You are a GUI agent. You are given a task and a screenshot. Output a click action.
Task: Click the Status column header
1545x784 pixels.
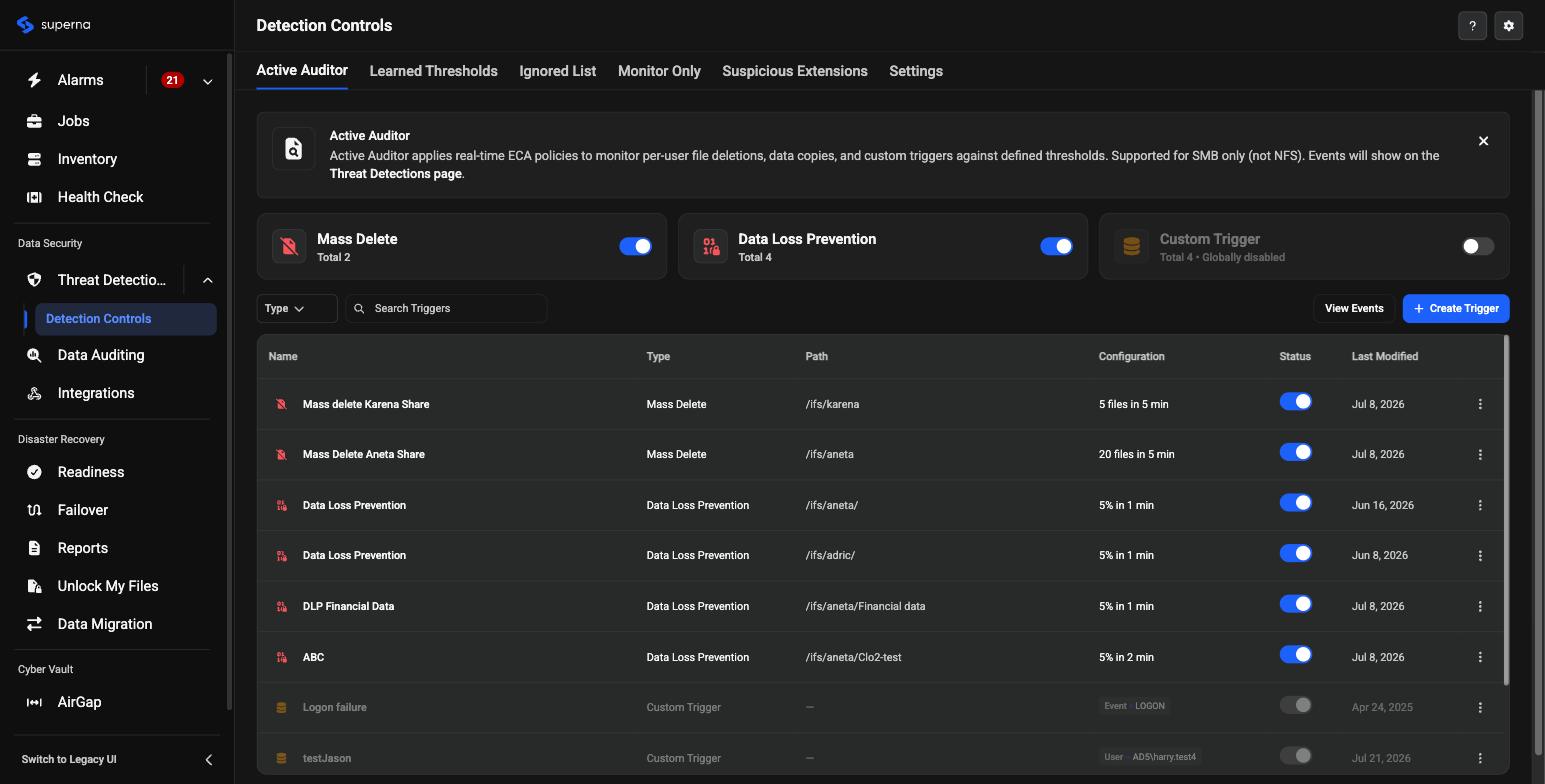[x=1295, y=356]
